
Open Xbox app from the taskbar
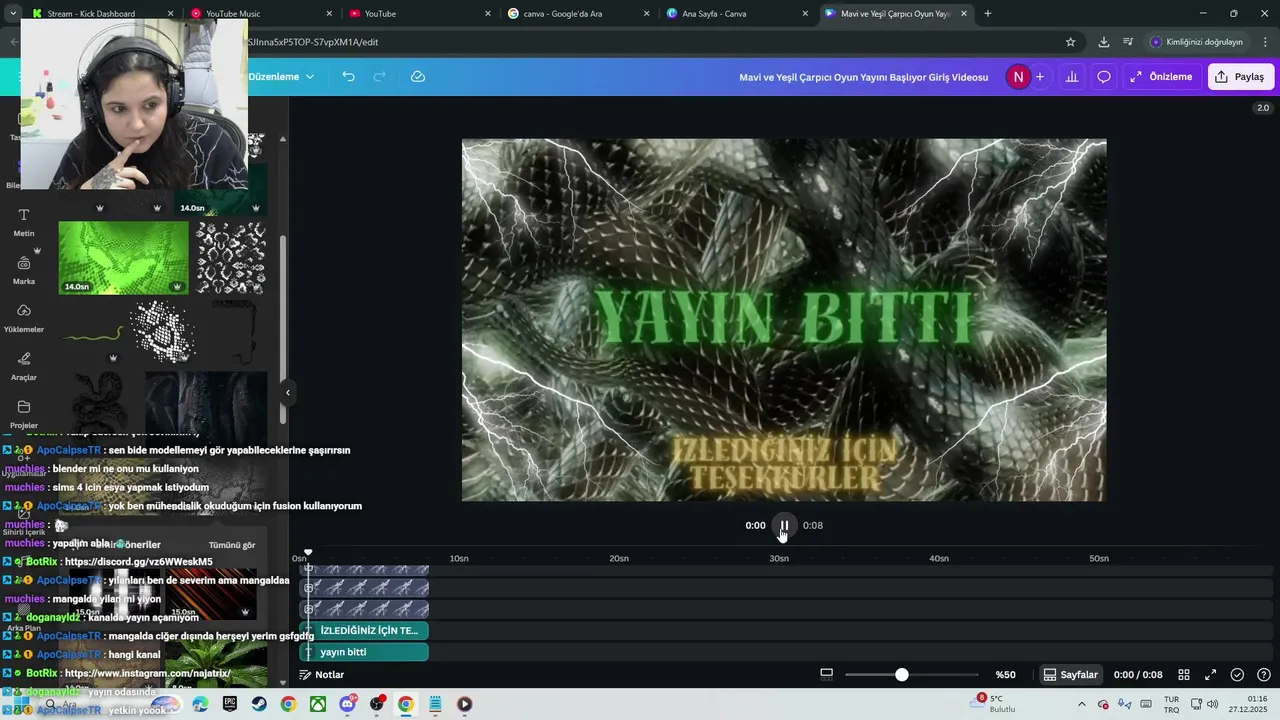pyautogui.click(x=318, y=704)
